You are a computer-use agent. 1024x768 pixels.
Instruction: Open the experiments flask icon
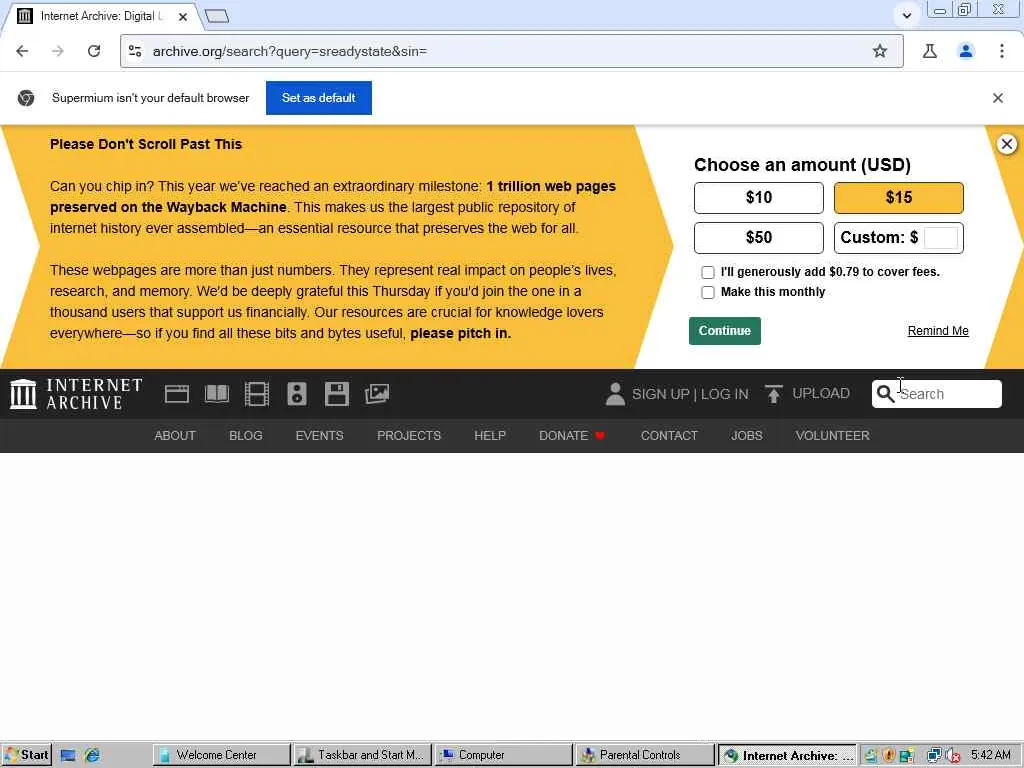click(x=930, y=51)
